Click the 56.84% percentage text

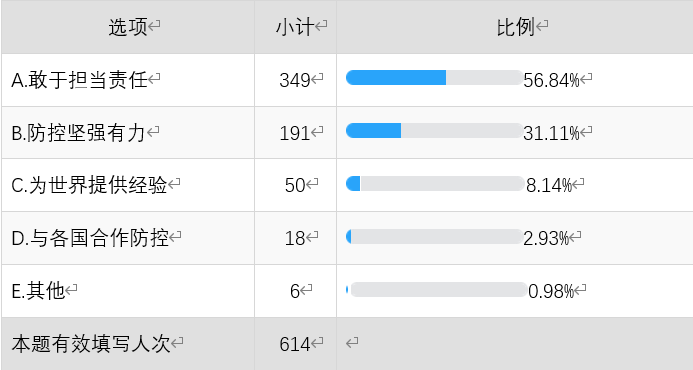(x=551, y=80)
